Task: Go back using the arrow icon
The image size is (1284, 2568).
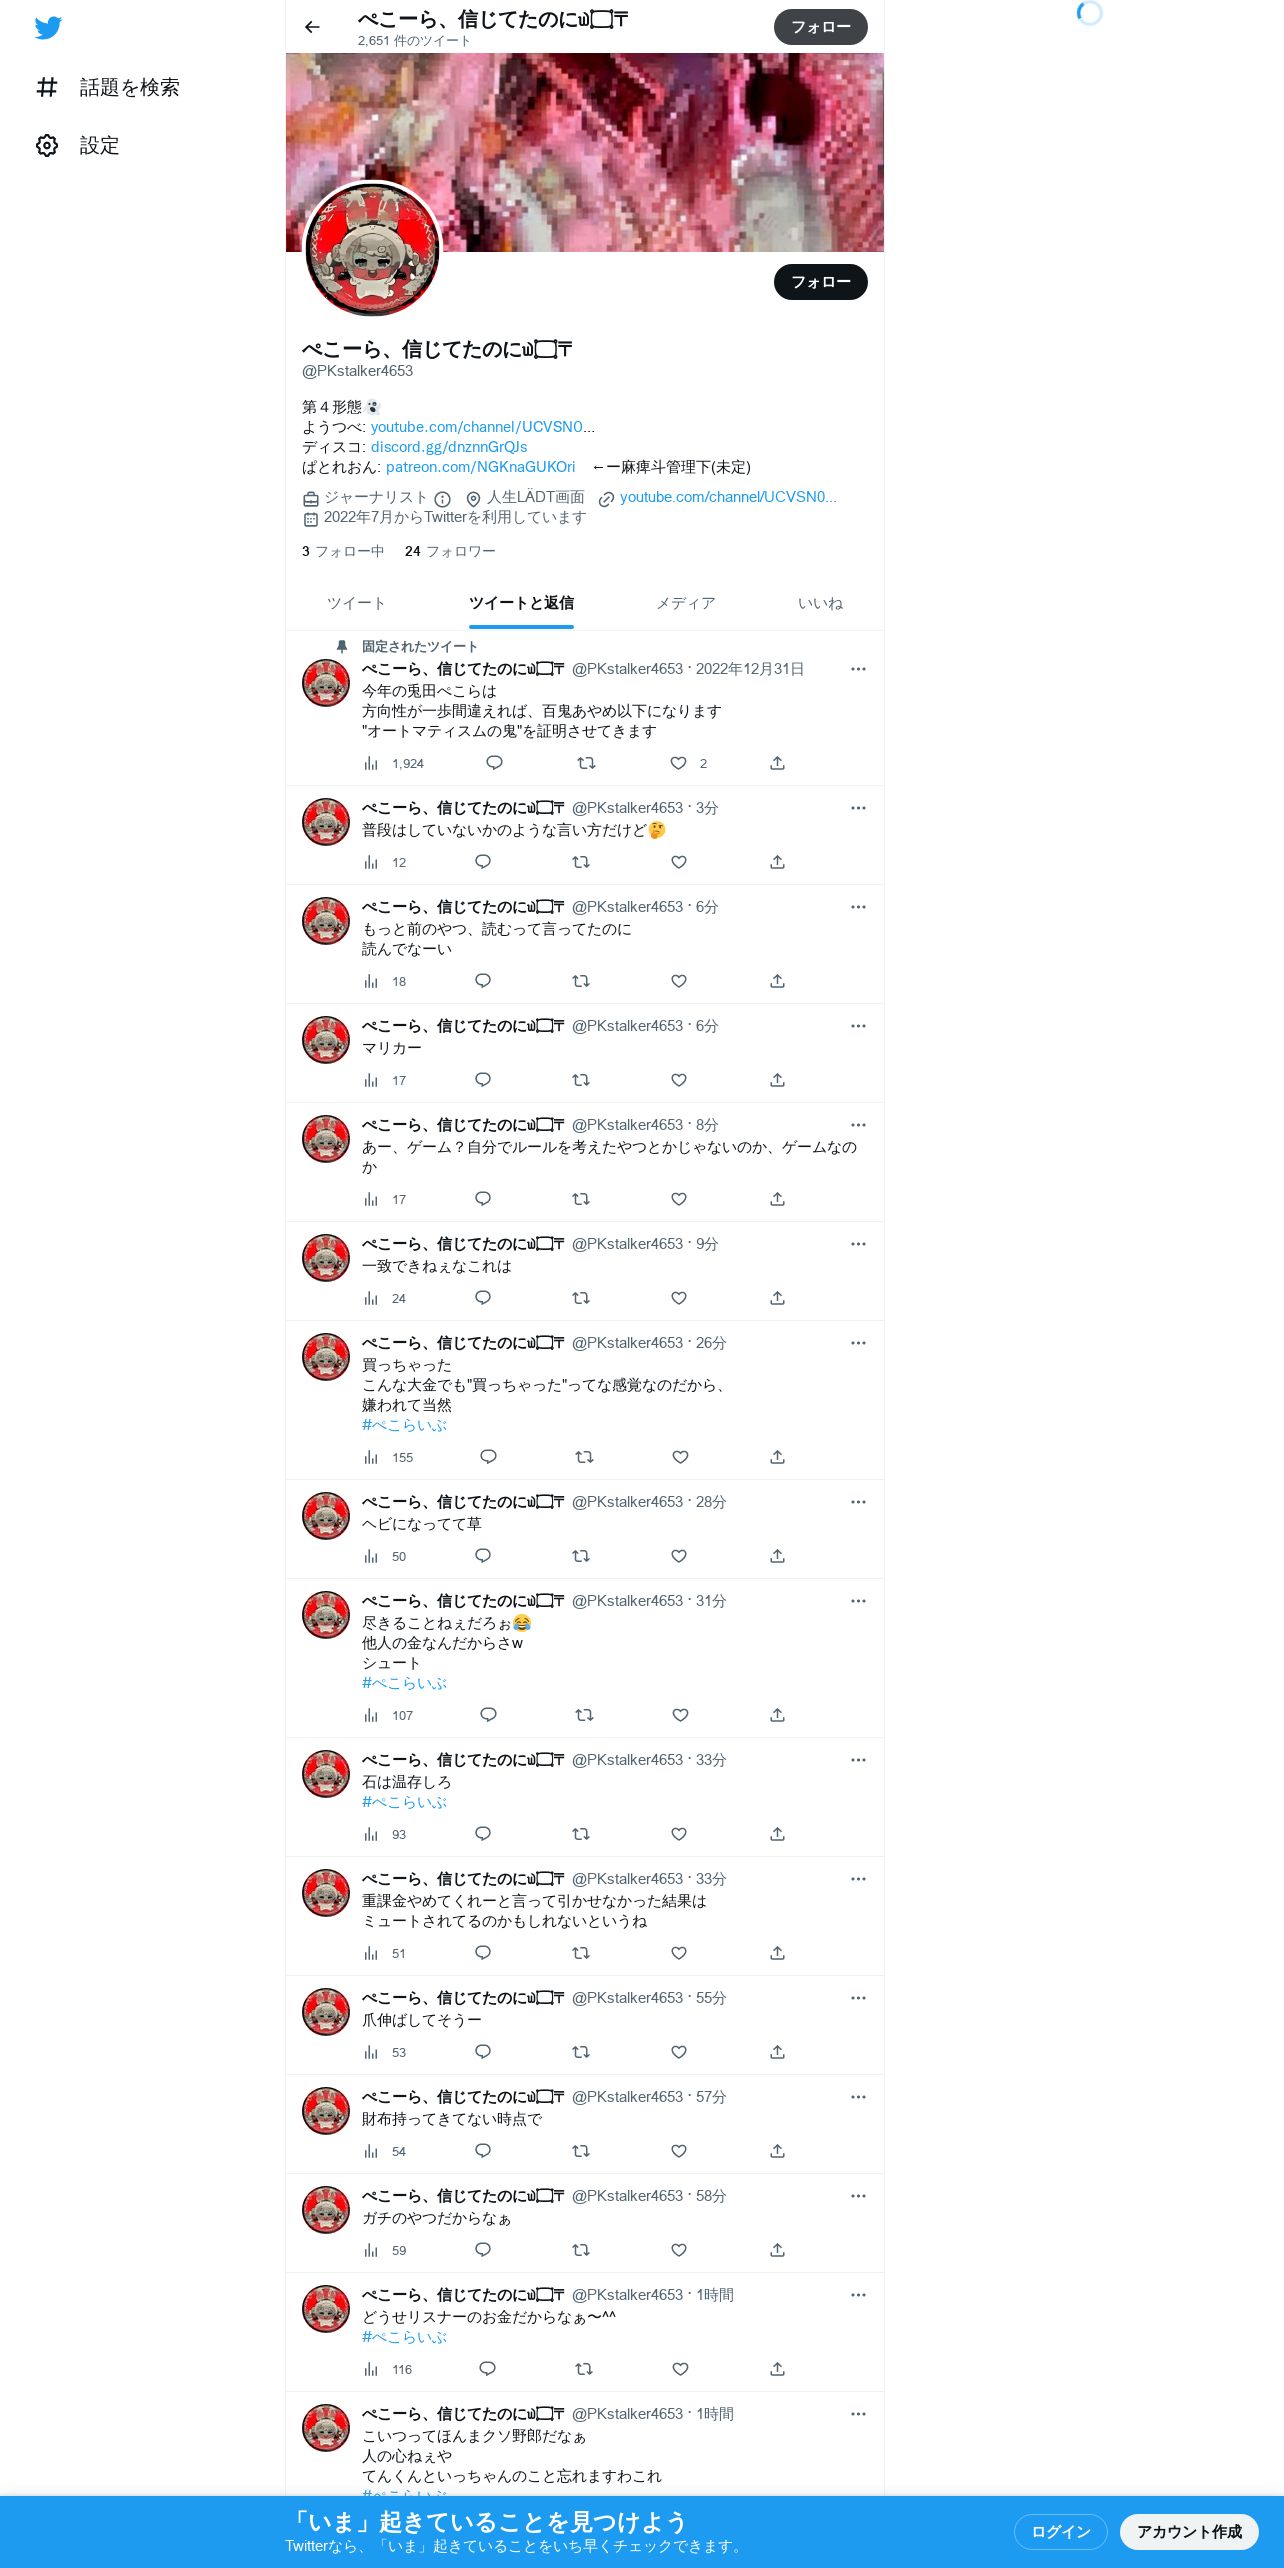Action: (312, 27)
